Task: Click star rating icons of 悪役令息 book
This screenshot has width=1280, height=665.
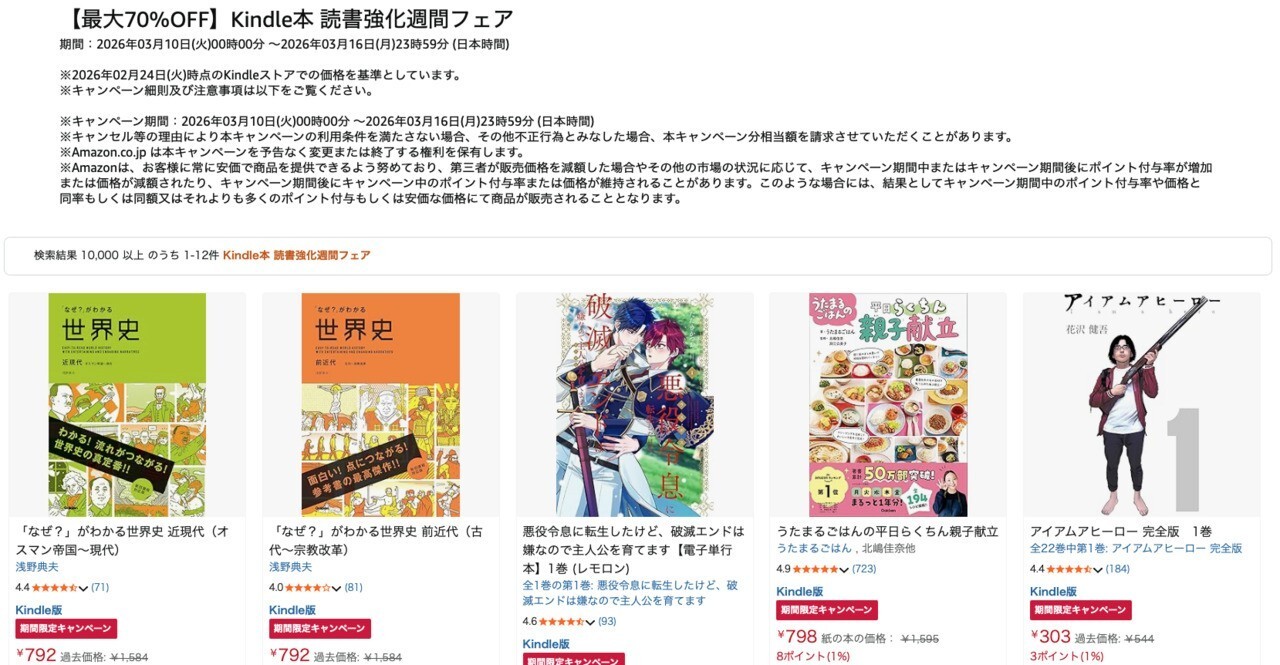Action: point(565,622)
